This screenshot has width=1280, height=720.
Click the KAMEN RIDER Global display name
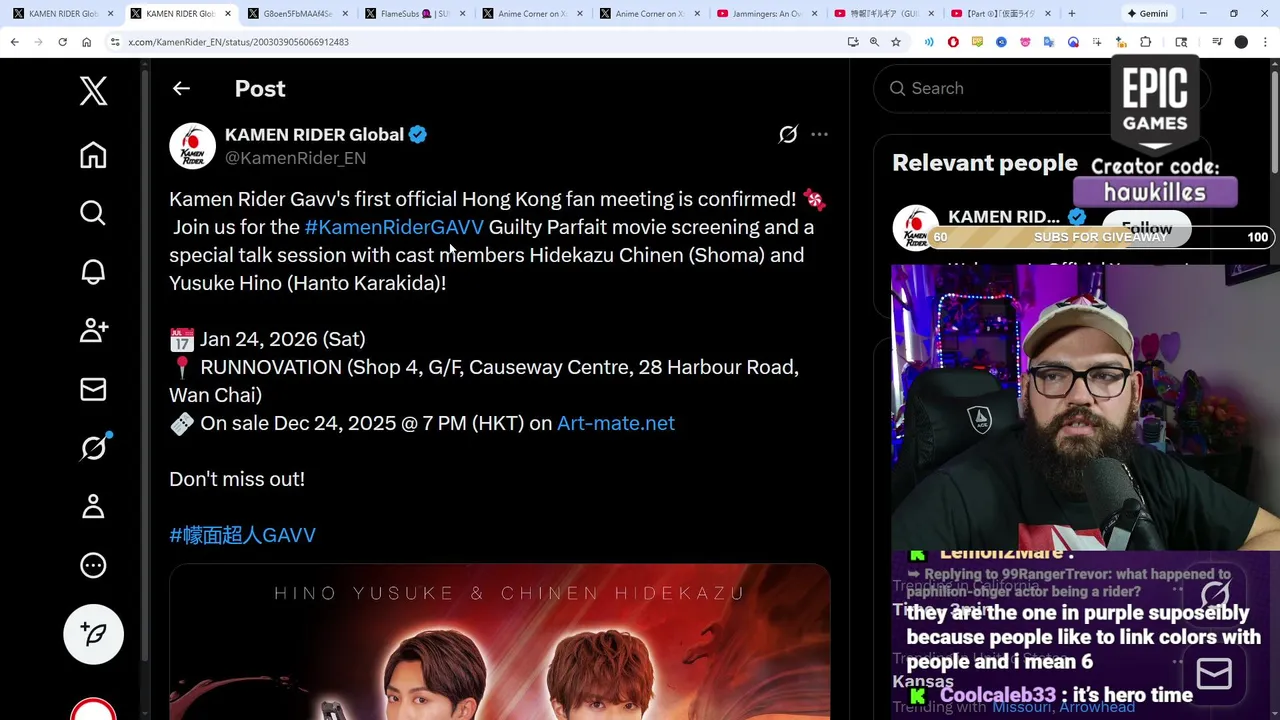[x=314, y=134]
